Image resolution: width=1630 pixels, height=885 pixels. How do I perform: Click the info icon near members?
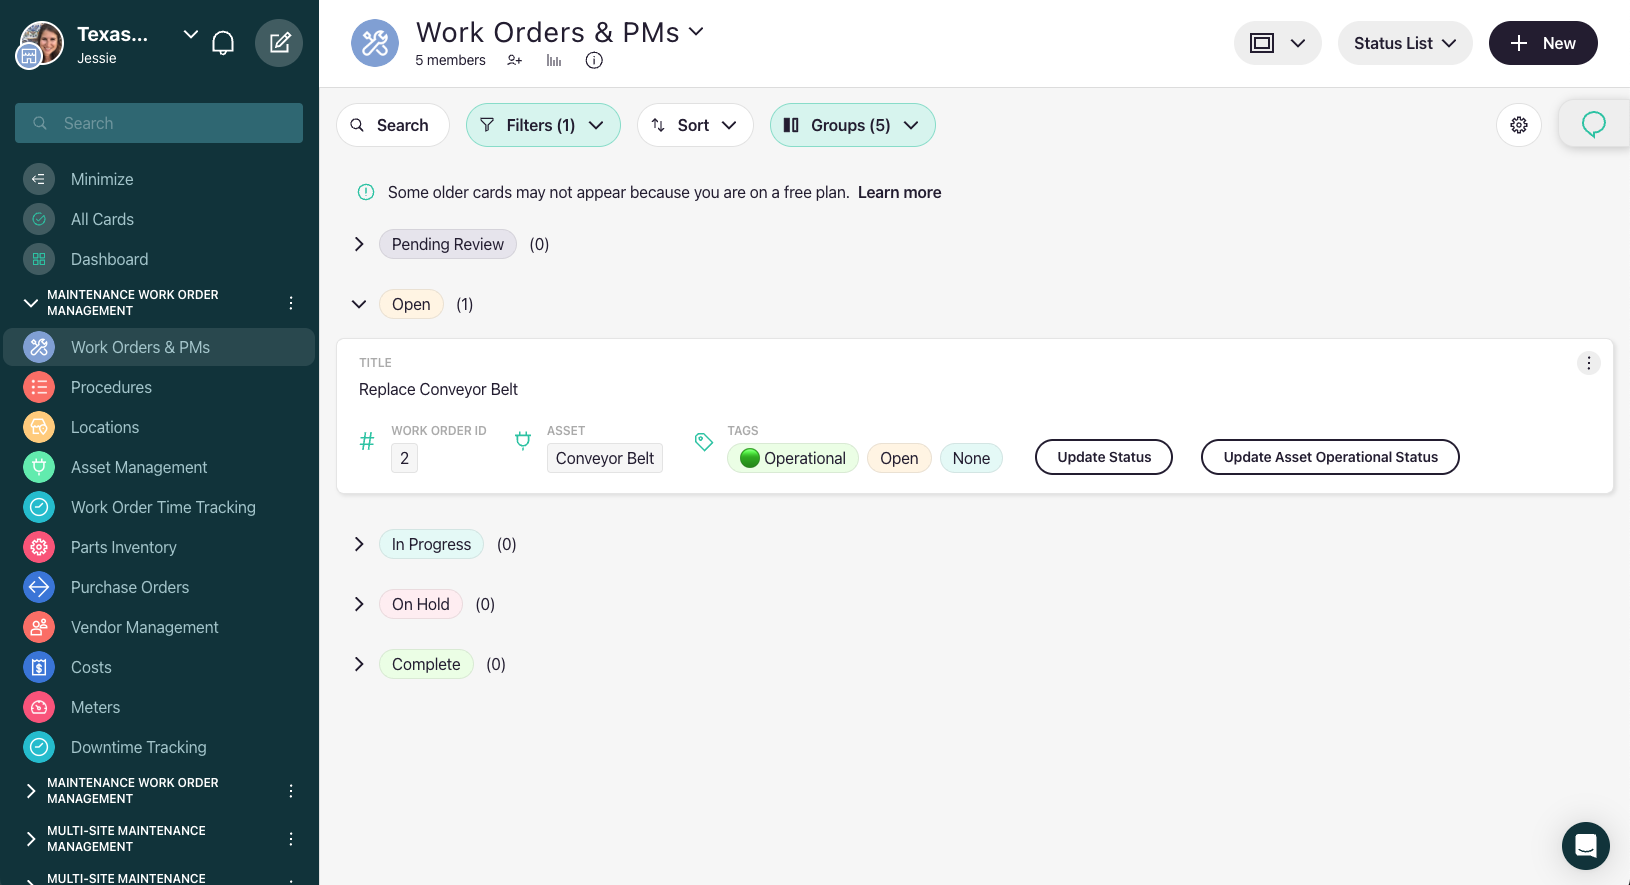click(x=594, y=60)
